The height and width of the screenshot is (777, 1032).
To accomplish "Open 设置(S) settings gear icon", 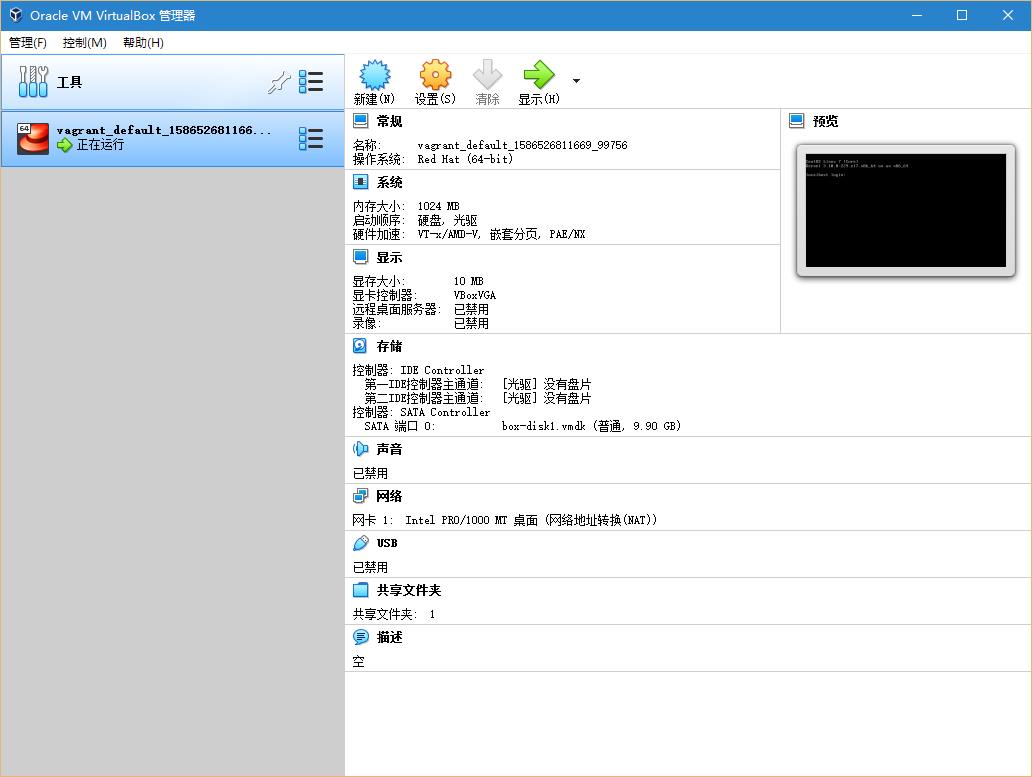I will coord(435,75).
